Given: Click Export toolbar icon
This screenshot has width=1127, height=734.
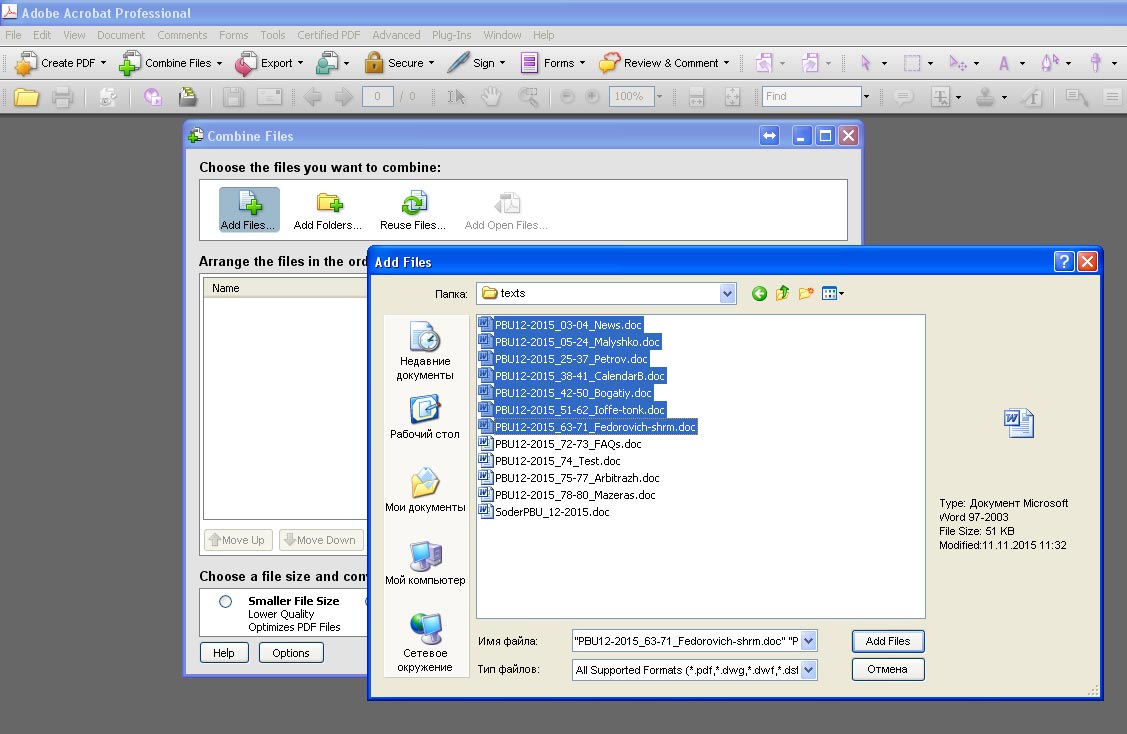Looking at the screenshot, I should [x=246, y=63].
